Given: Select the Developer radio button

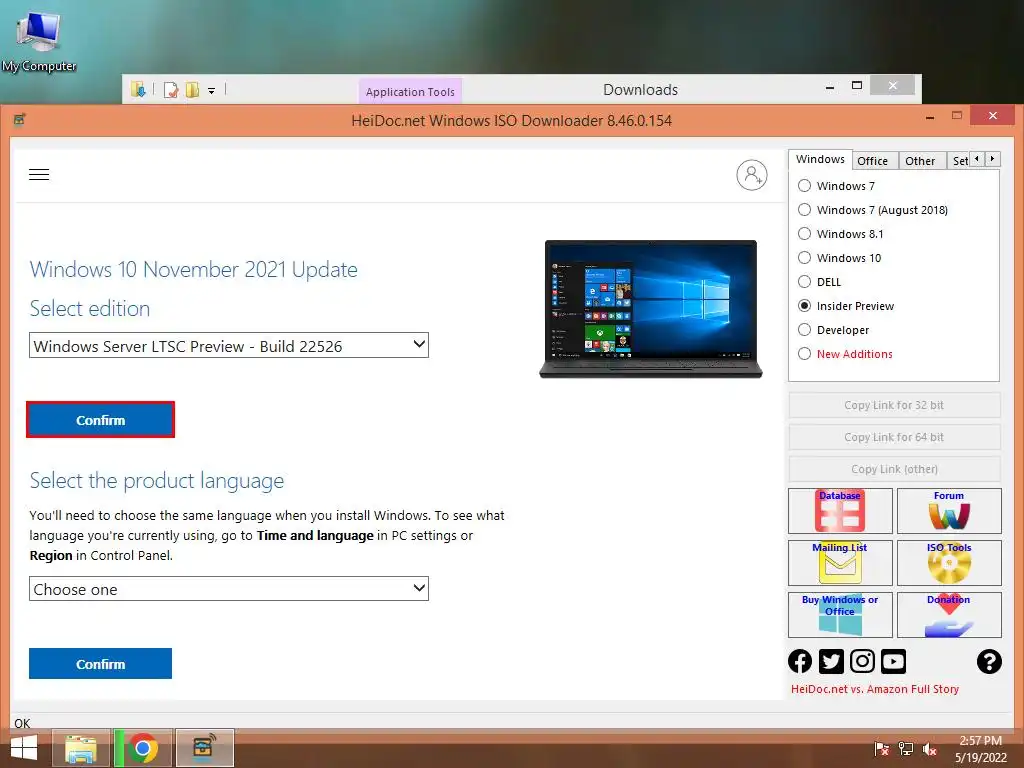Looking at the screenshot, I should (x=805, y=330).
